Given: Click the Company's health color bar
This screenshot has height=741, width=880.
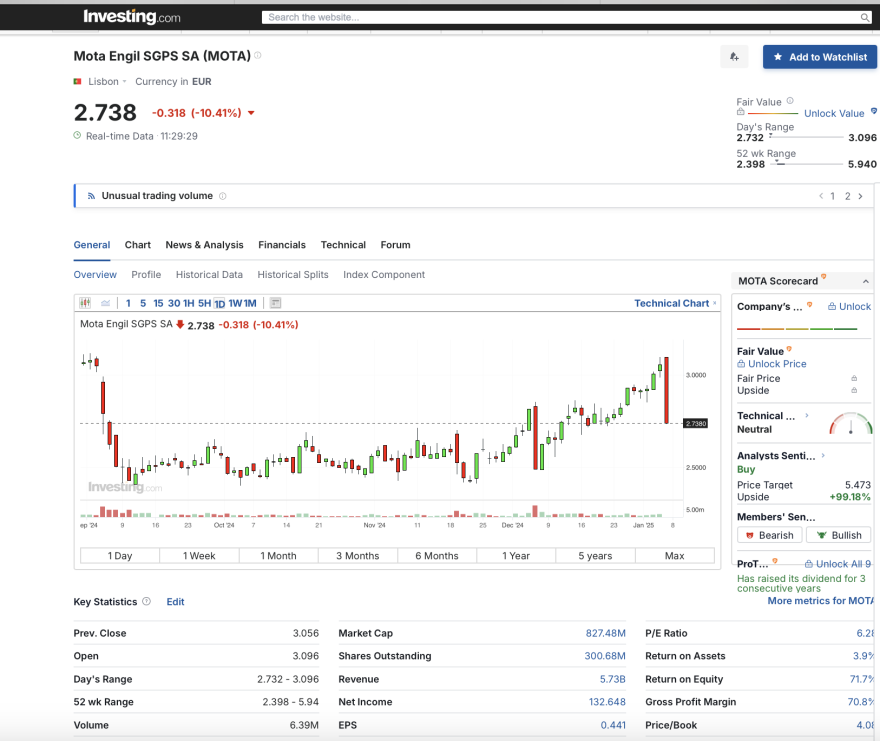Looking at the screenshot, I should [x=797, y=329].
